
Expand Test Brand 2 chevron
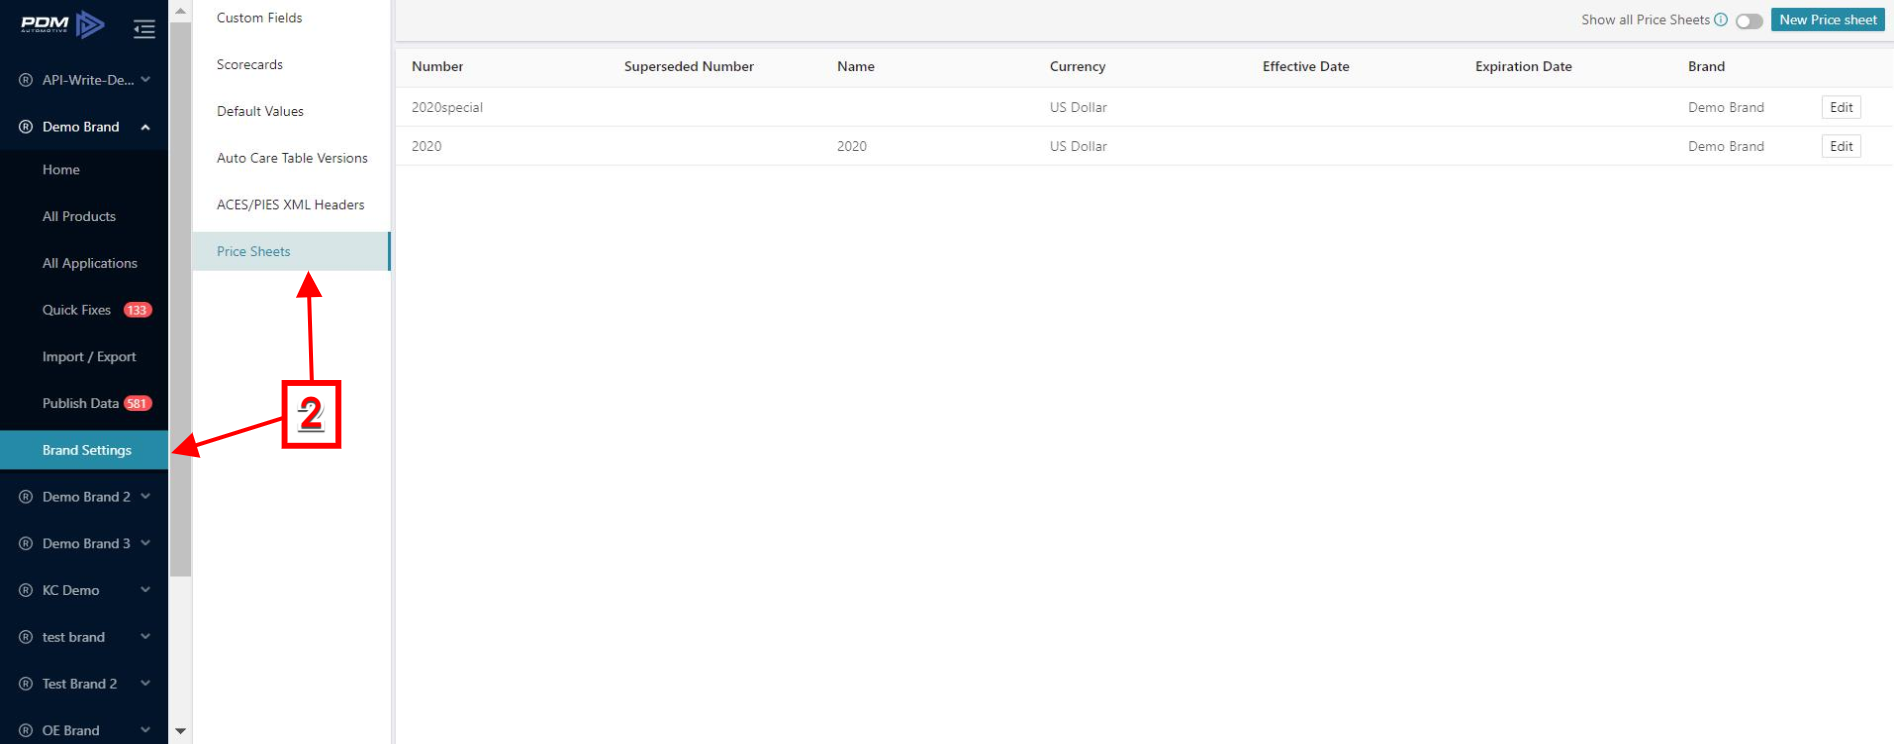click(146, 684)
